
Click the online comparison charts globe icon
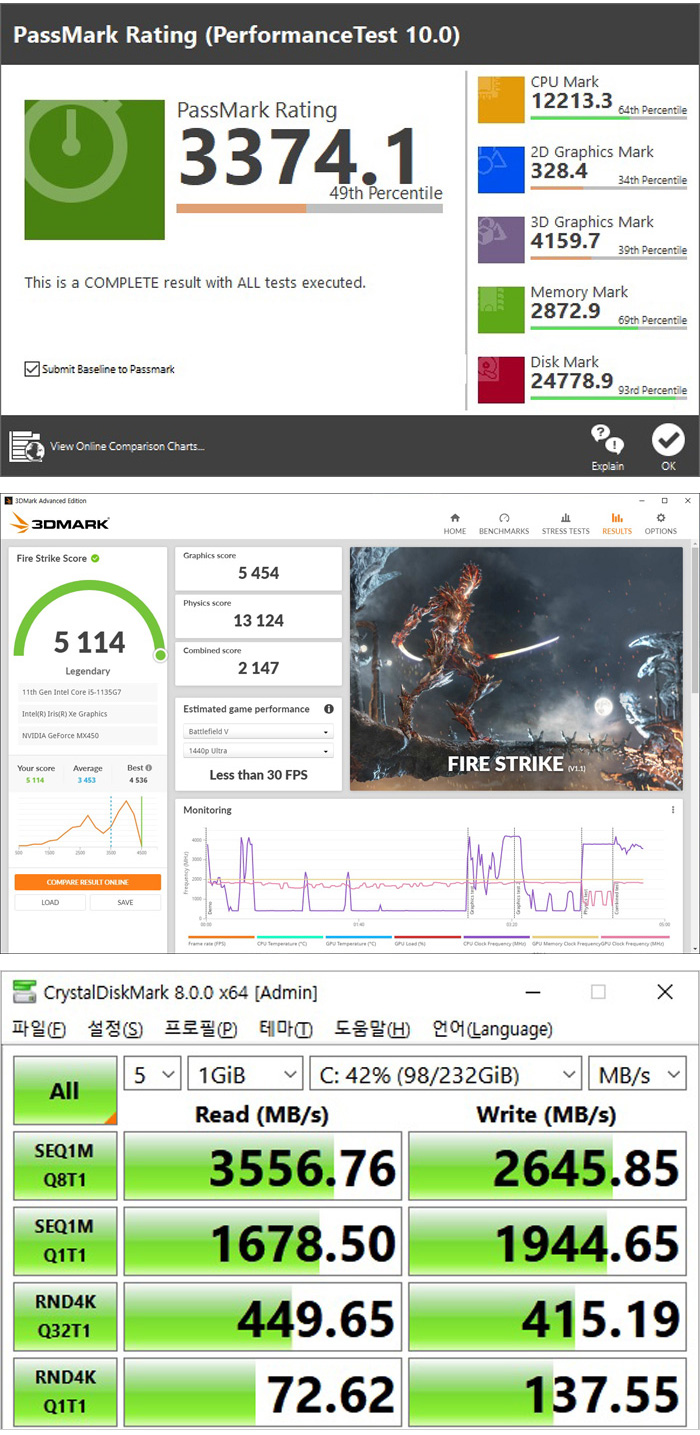point(27,446)
